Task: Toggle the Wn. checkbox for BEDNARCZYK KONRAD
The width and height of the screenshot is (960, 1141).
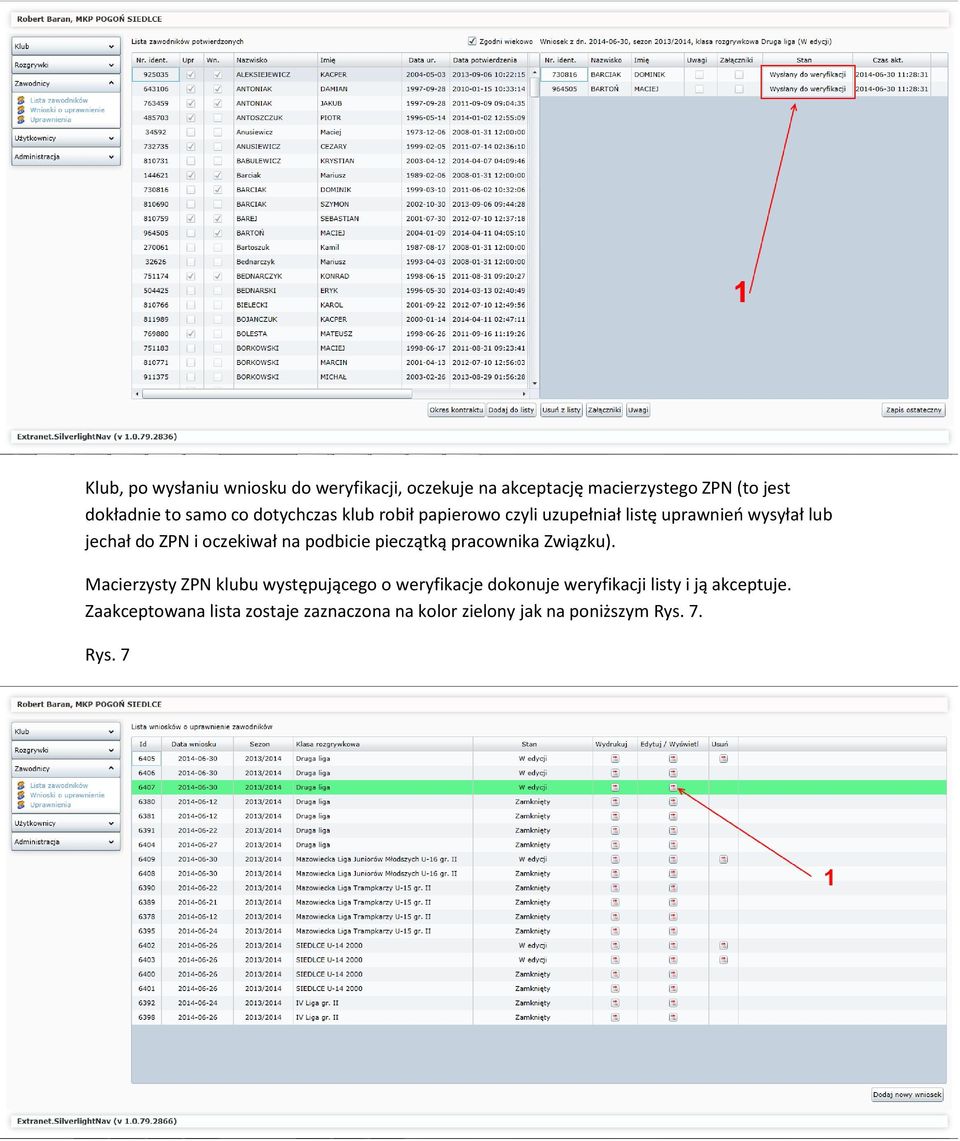Action: [217, 276]
